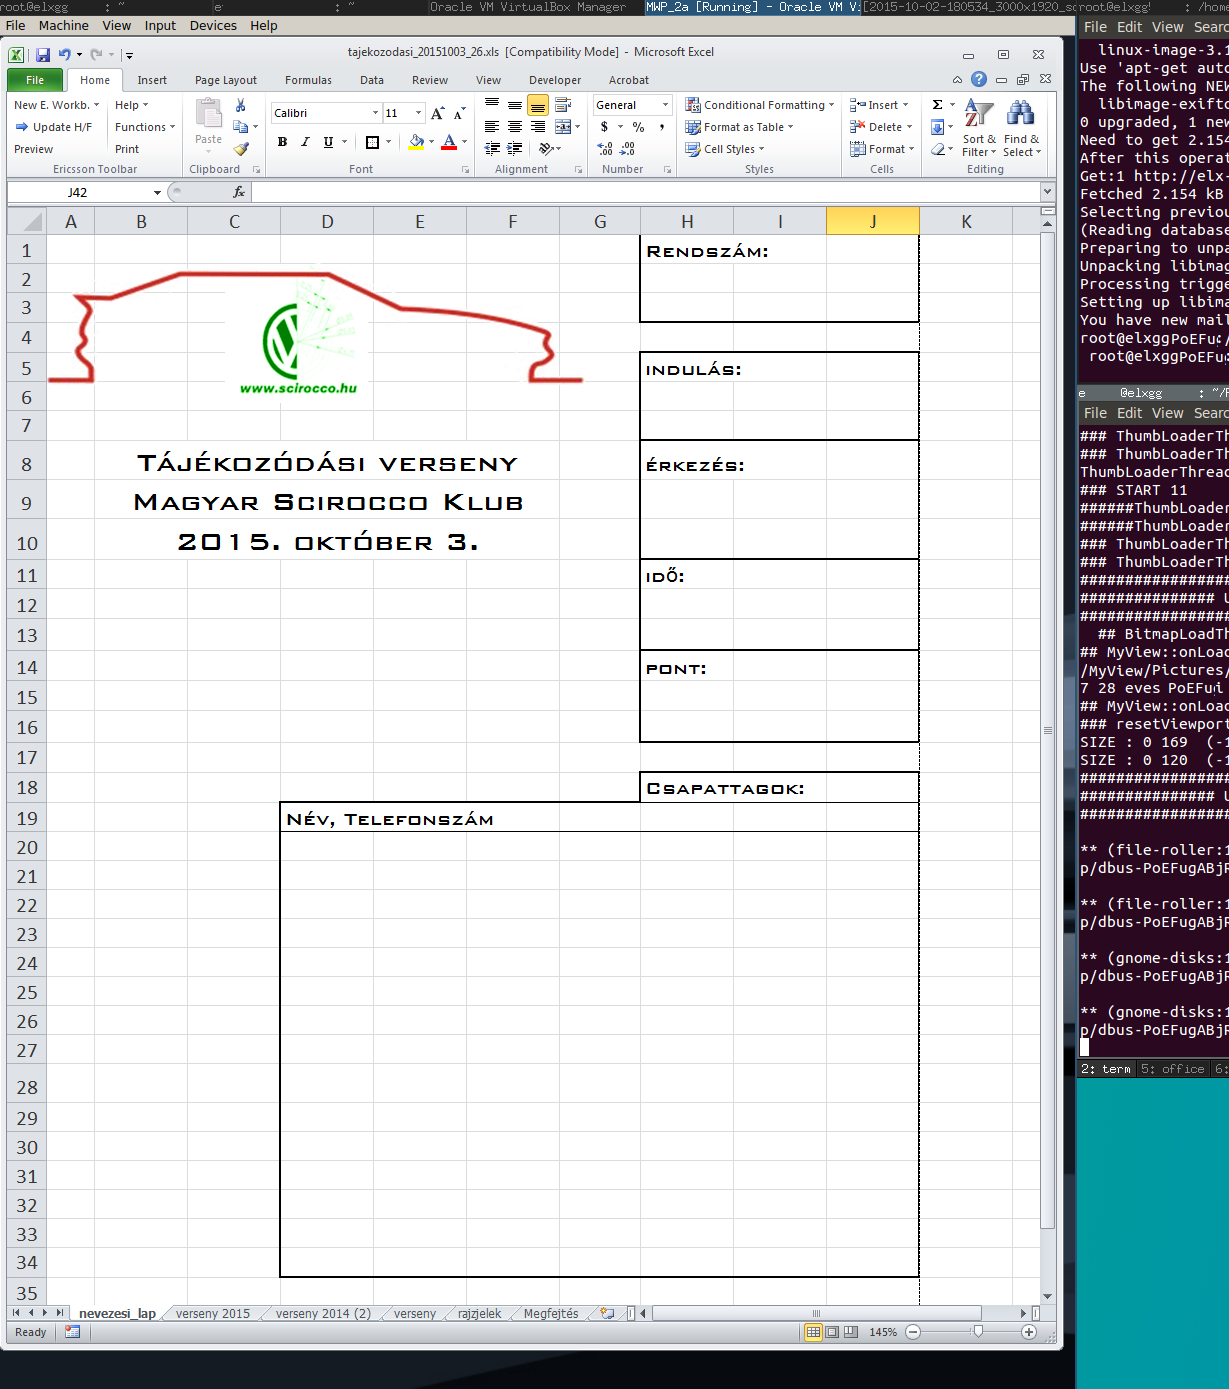Open the Calibri font name dropdown
The height and width of the screenshot is (1389, 1229).
pyautogui.click(x=376, y=113)
